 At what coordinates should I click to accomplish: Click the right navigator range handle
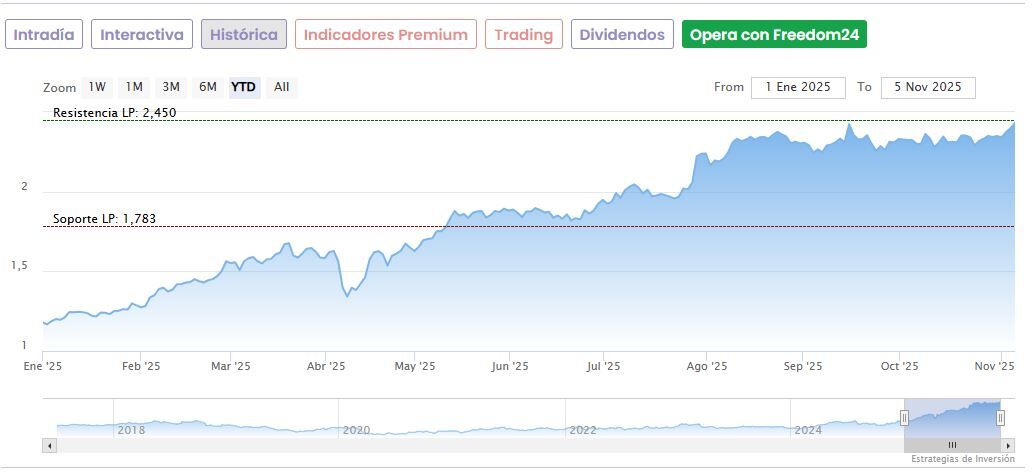pos(1000,418)
